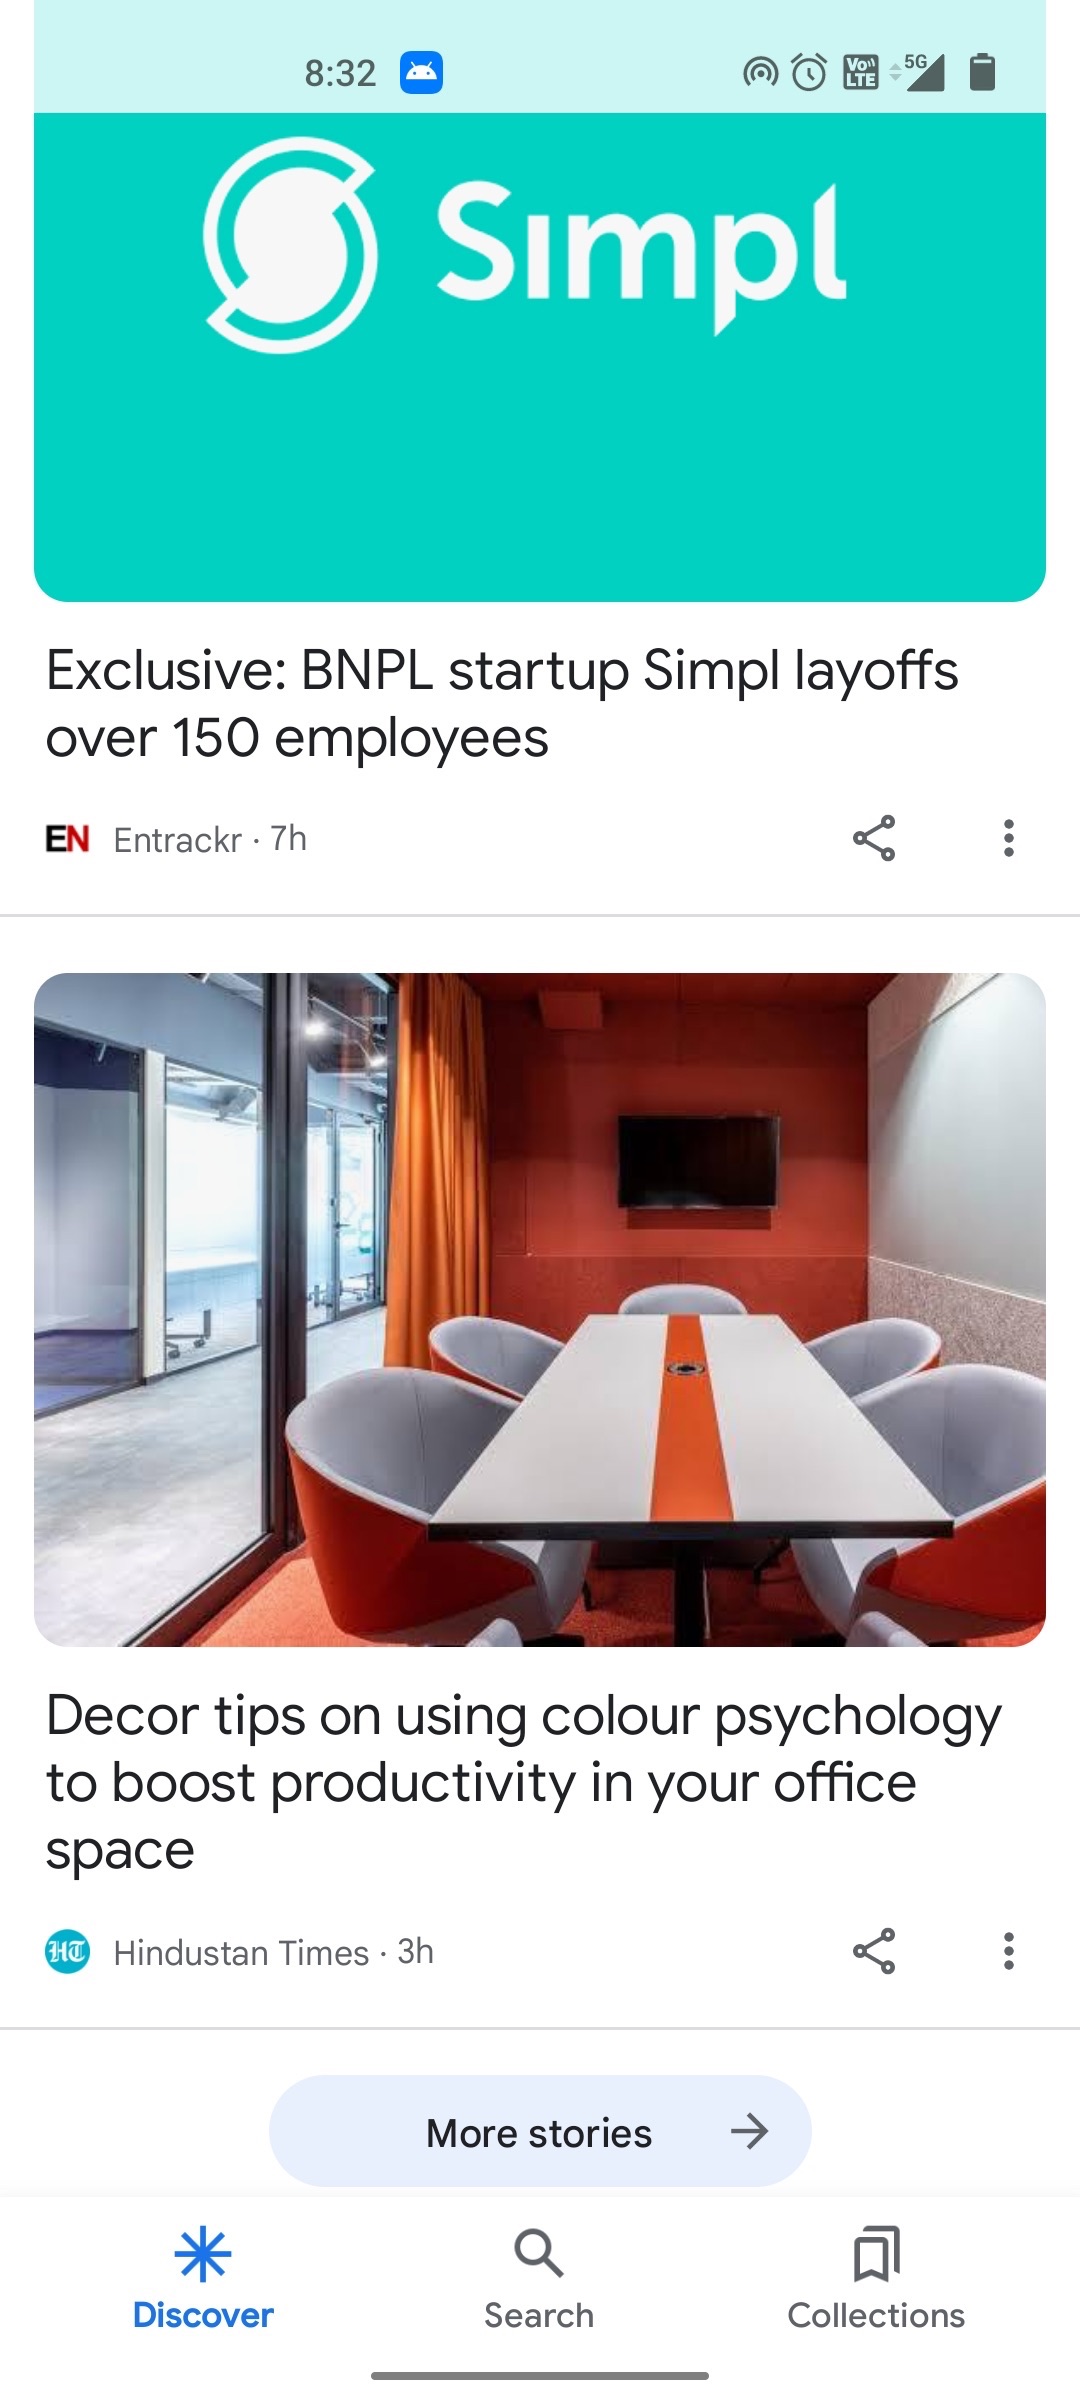Open the colour psychology decor headline
This screenshot has width=1080, height=2400.
click(x=524, y=1782)
